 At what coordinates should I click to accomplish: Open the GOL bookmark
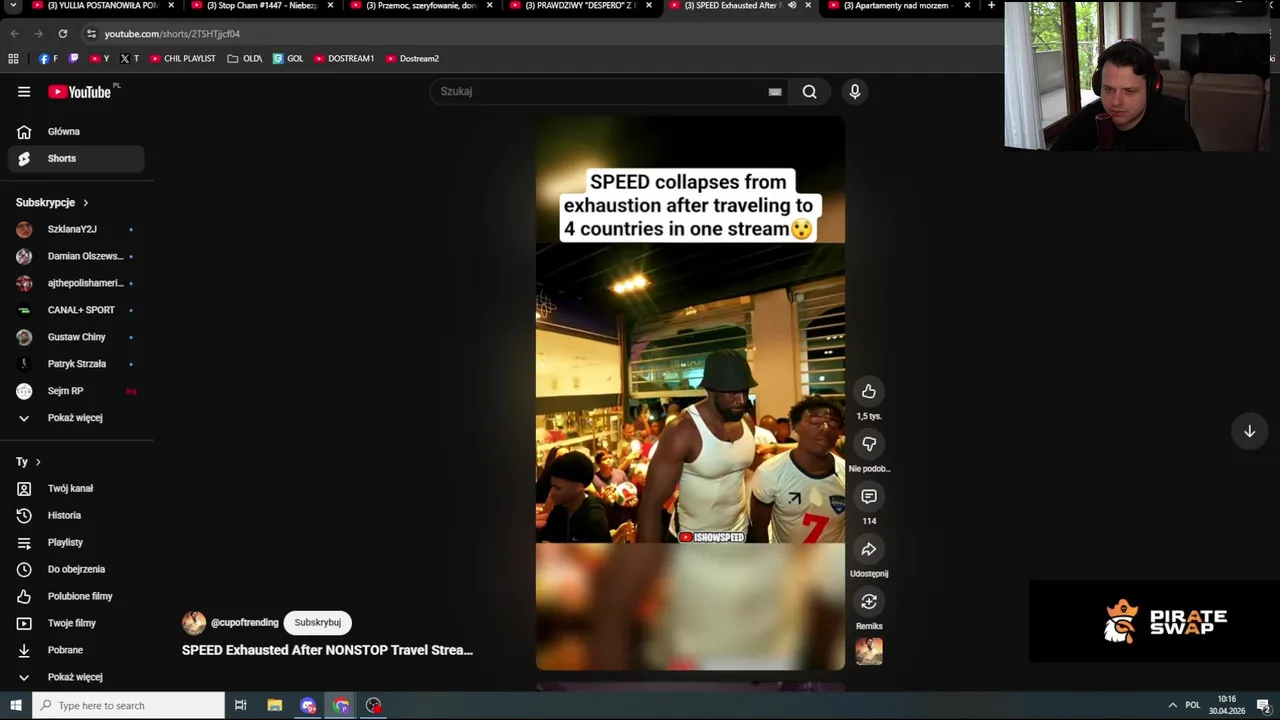click(x=288, y=58)
